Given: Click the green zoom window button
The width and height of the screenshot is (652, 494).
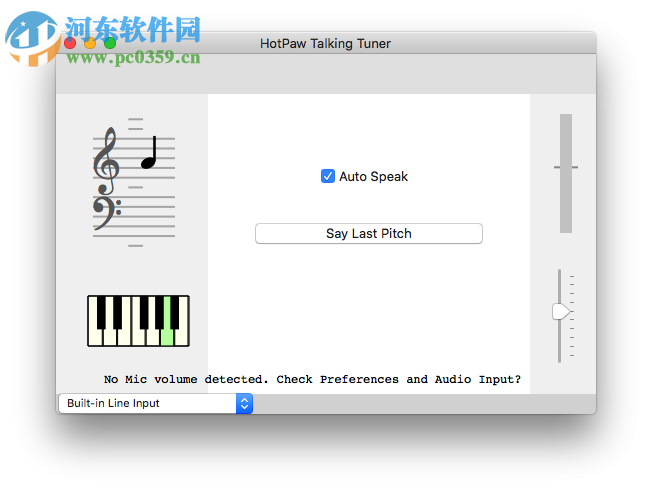Looking at the screenshot, I should [x=110, y=43].
